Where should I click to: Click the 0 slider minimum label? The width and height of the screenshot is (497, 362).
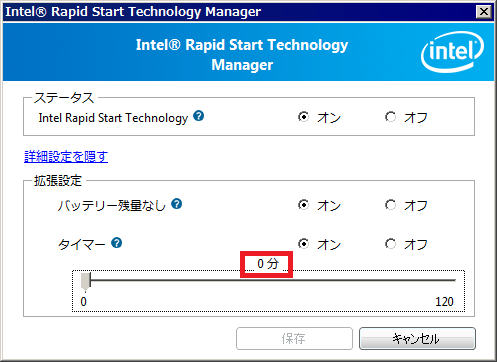click(x=83, y=302)
